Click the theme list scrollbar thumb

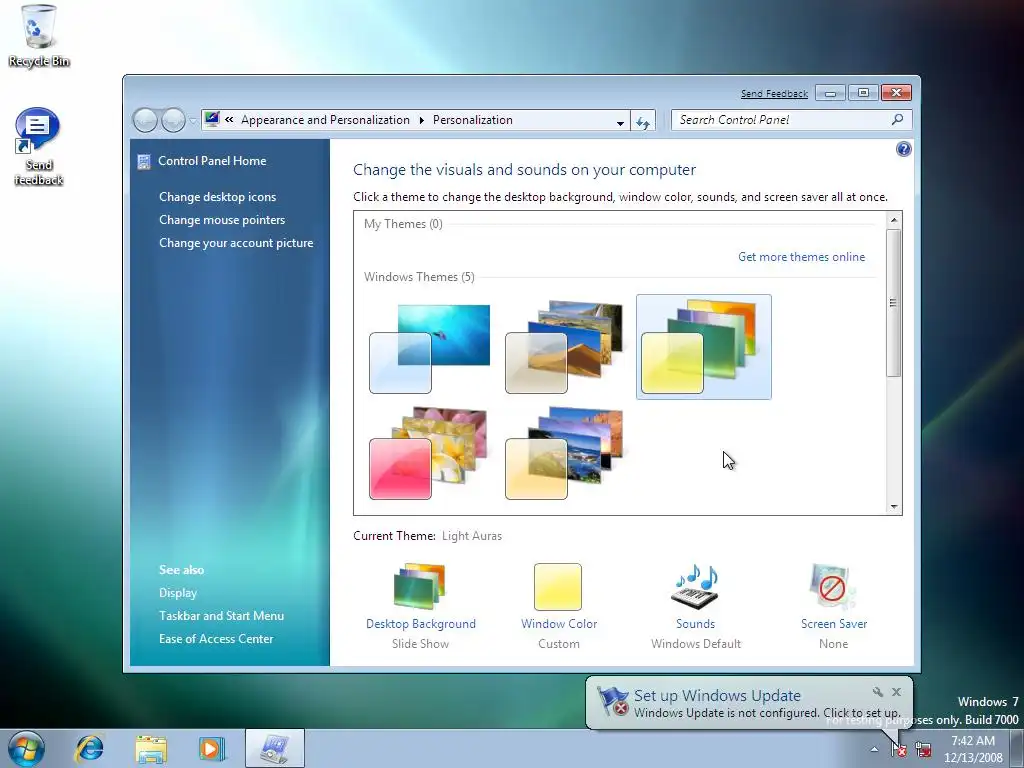click(x=894, y=302)
